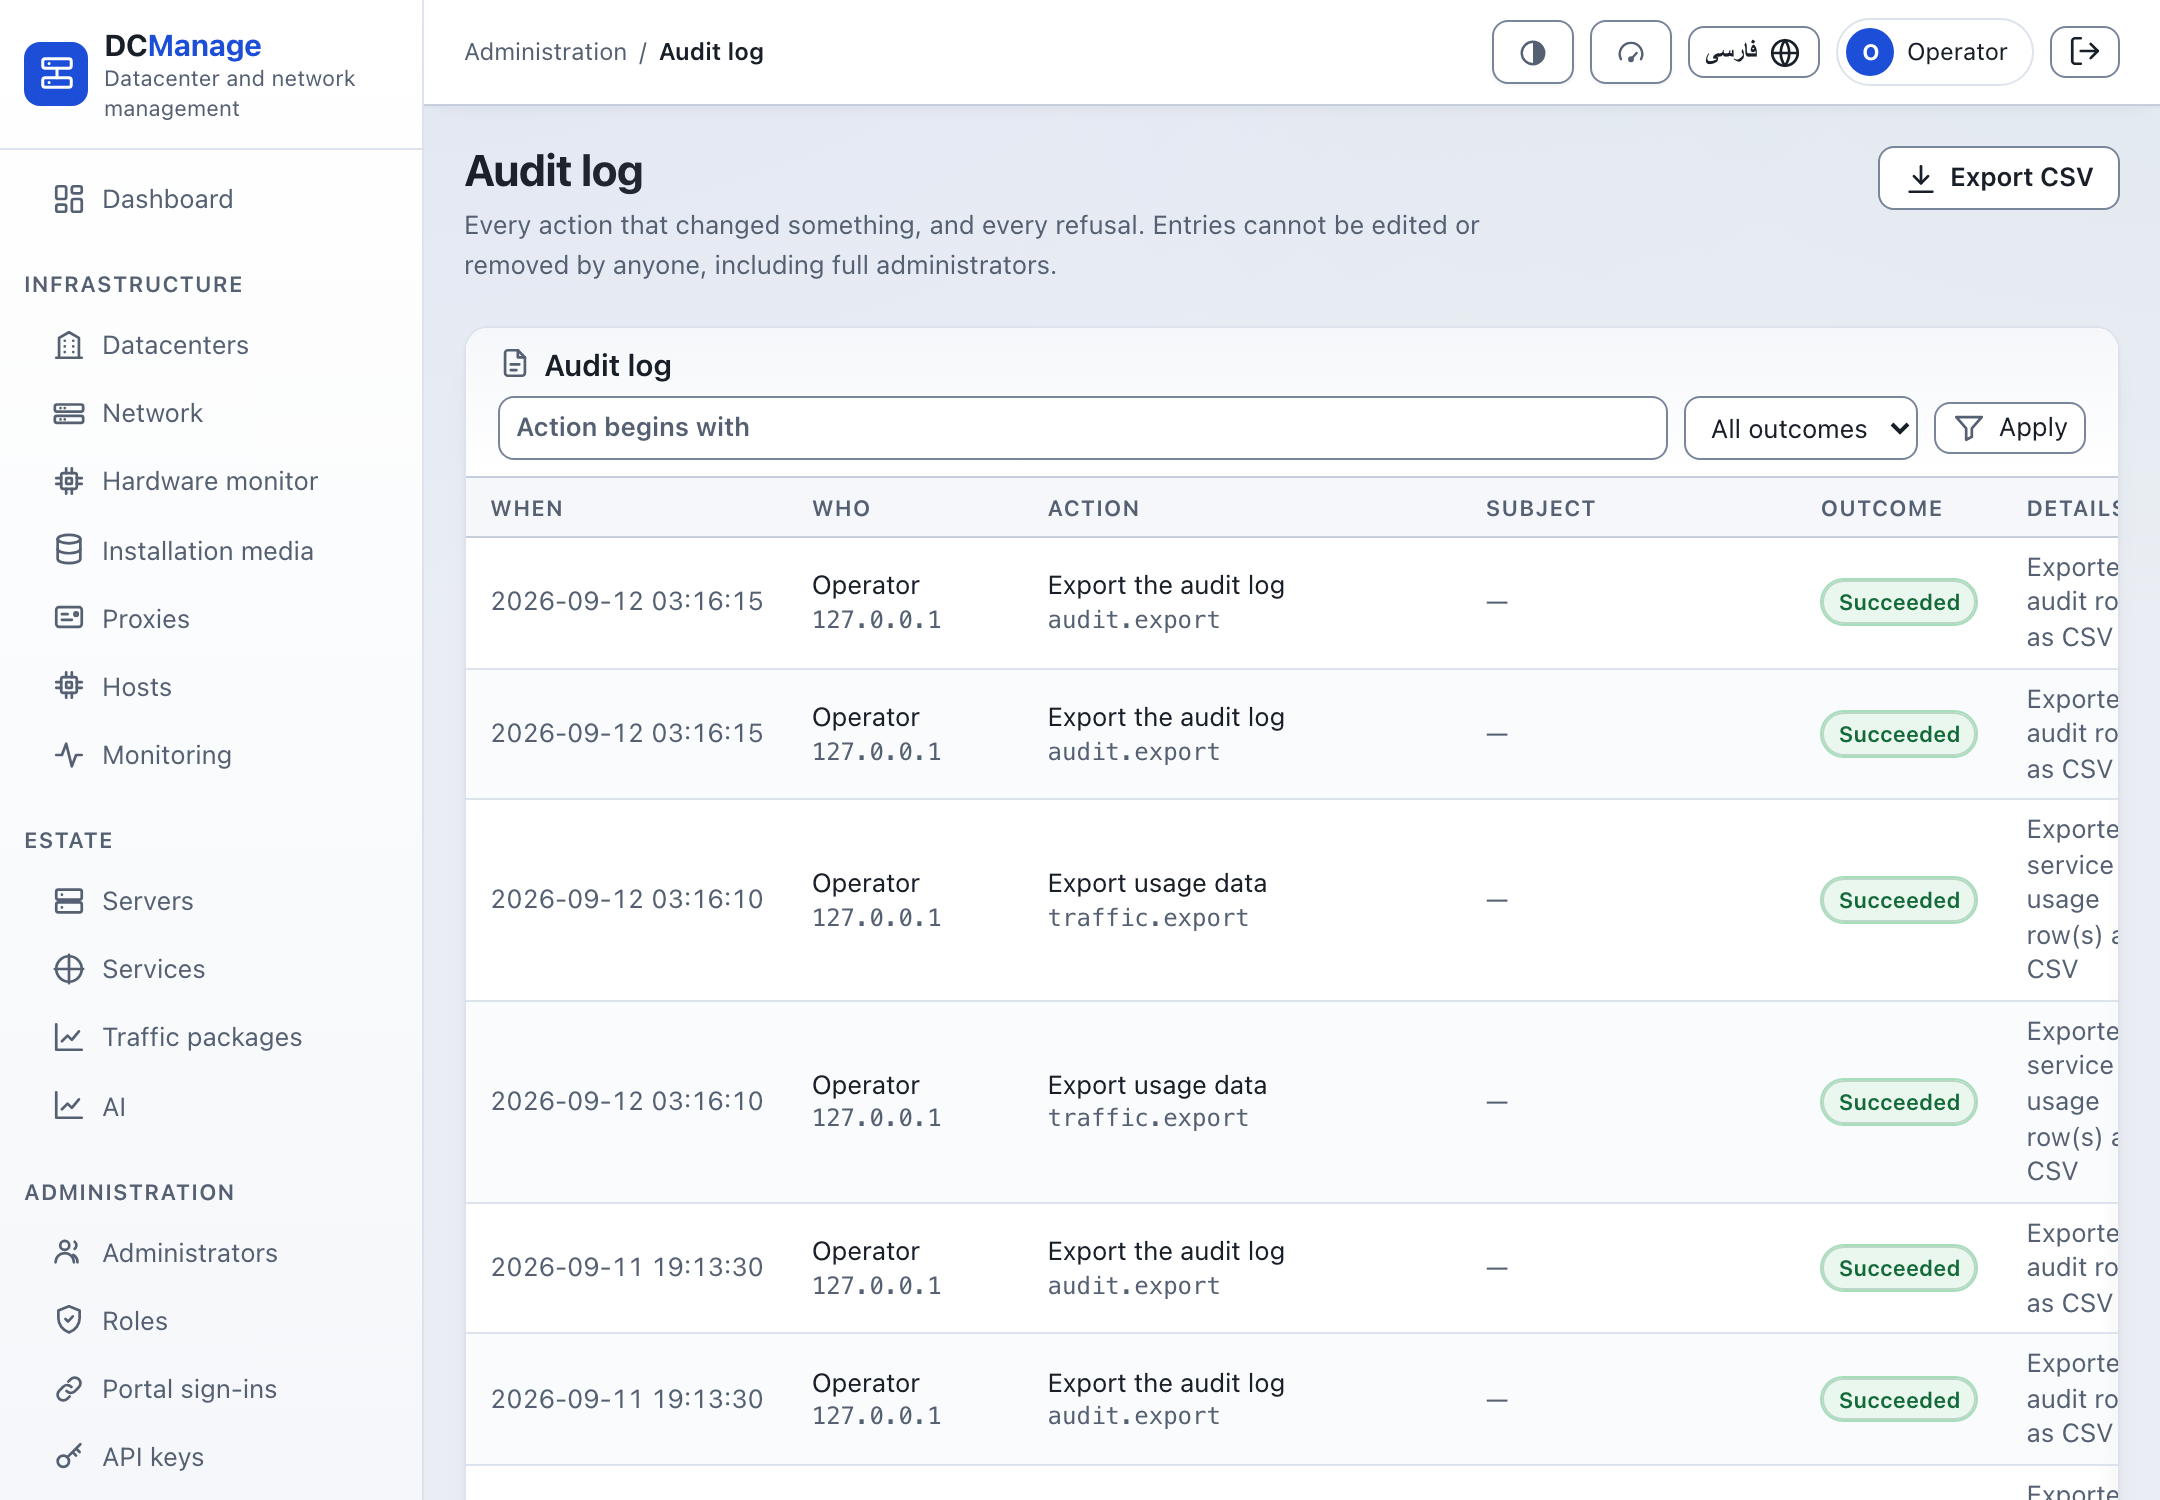Image resolution: width=2160 pixels, height=1500 pixels.
Task: Click the Servers icon in sidebar
Action: (69, 901)
